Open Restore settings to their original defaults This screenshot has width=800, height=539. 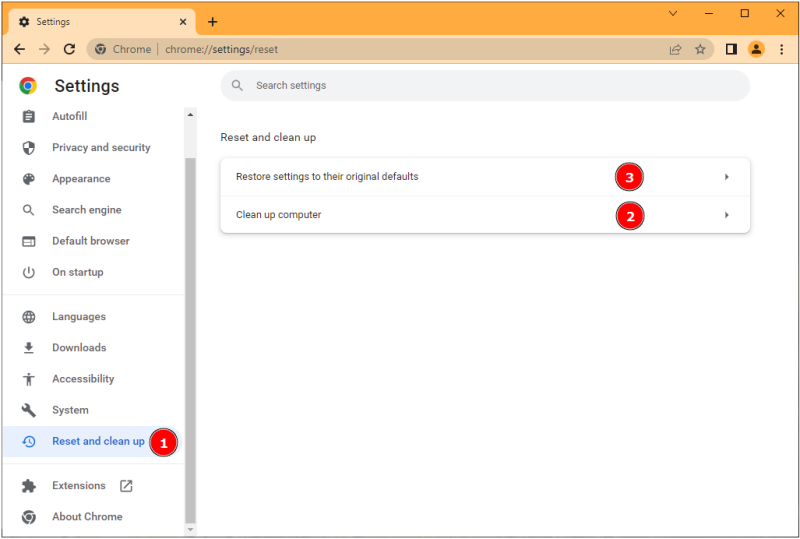[x=485, y=177]
